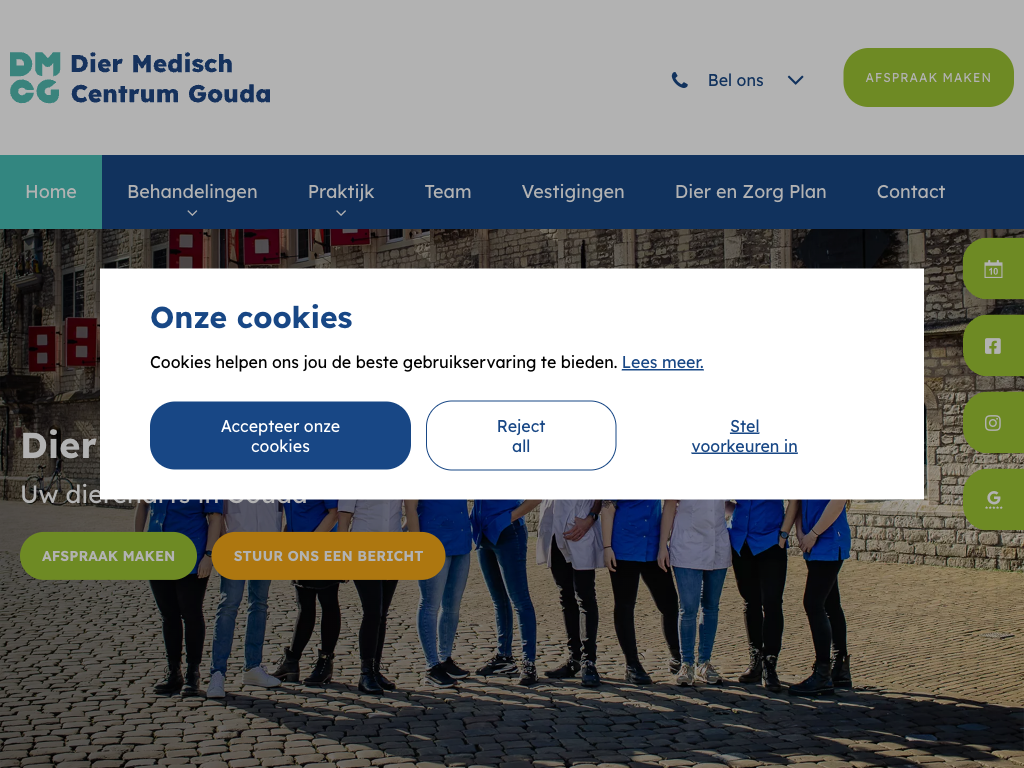The image size is (1024, 768).
Task: Open the Instagram icon link
Action: [x=993, y=423]
